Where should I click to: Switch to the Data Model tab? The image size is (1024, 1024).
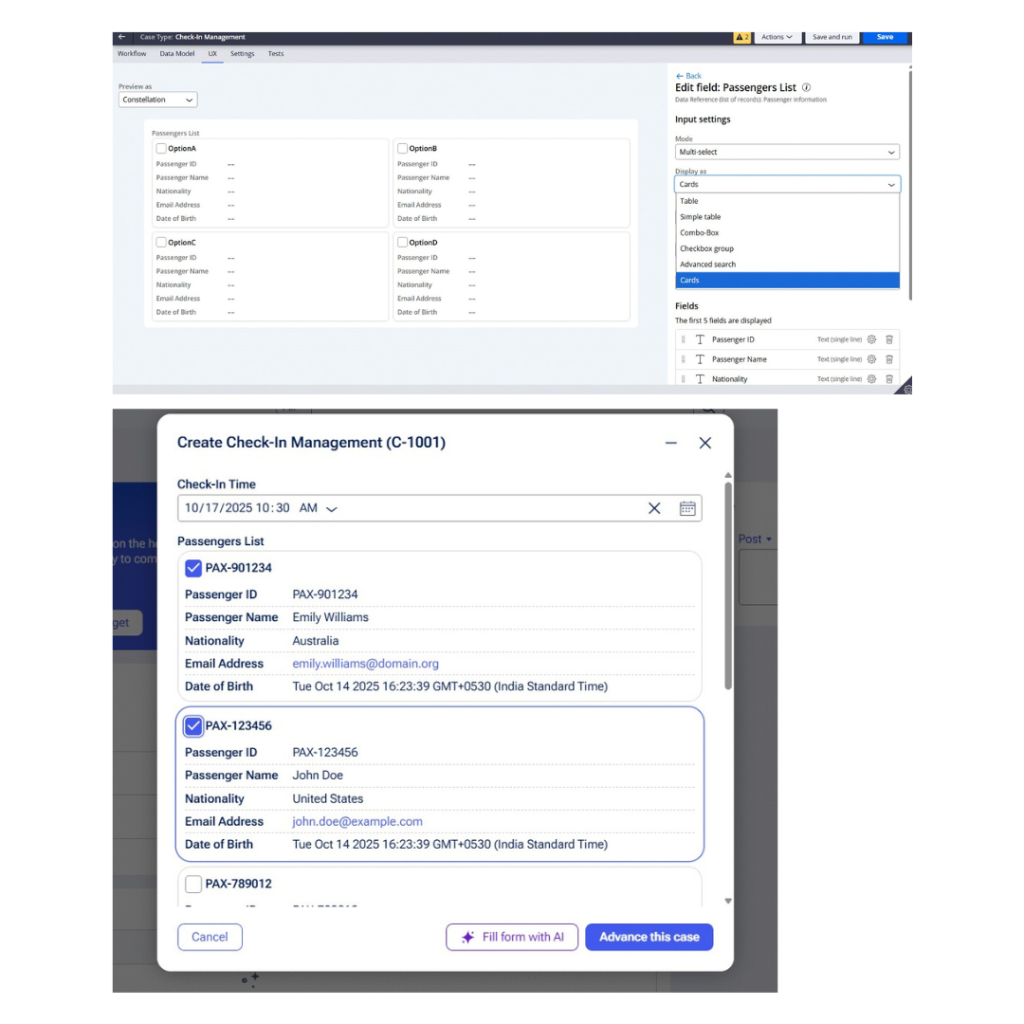[x=177, y=54]
